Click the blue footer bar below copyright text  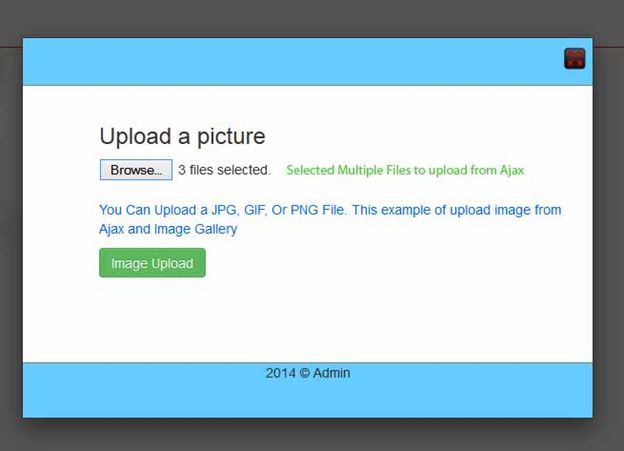(x=307, y=400)
